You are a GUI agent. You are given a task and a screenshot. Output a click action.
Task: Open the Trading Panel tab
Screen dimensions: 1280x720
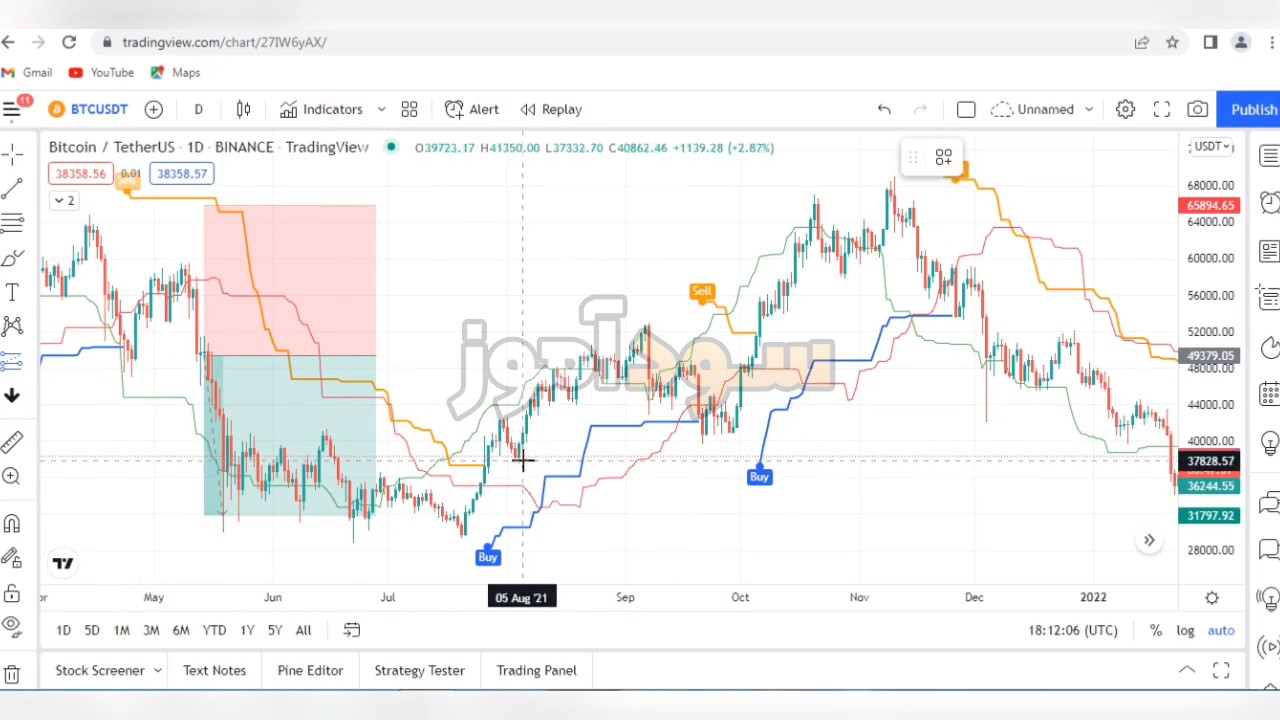(536, 670)
